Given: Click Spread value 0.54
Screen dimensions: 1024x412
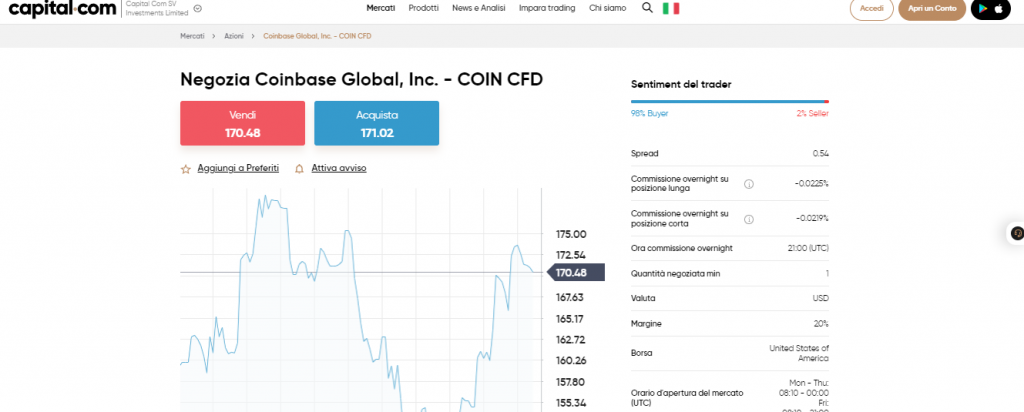Looking at the screenshot, I should click(x=820, y=154).
